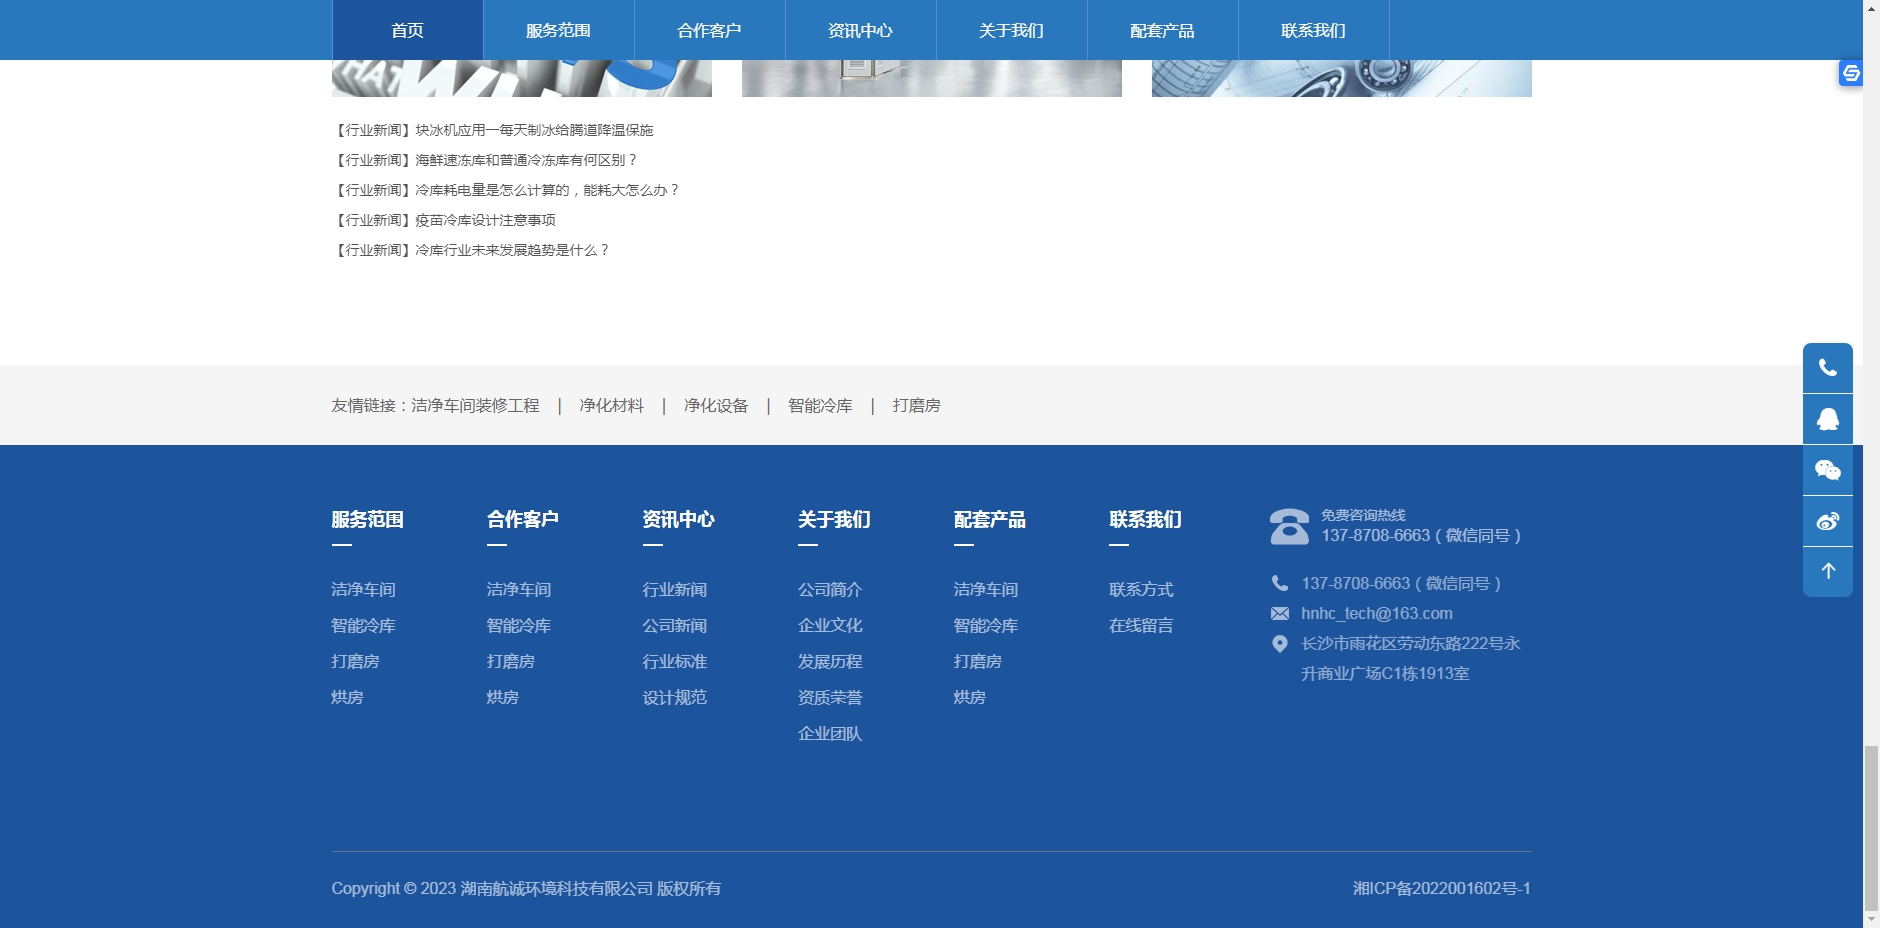The width and height of the screenshot is (1880, 928).
Task: Click 公司简介 under 关于我们 footer column
Action: (829, 590)
